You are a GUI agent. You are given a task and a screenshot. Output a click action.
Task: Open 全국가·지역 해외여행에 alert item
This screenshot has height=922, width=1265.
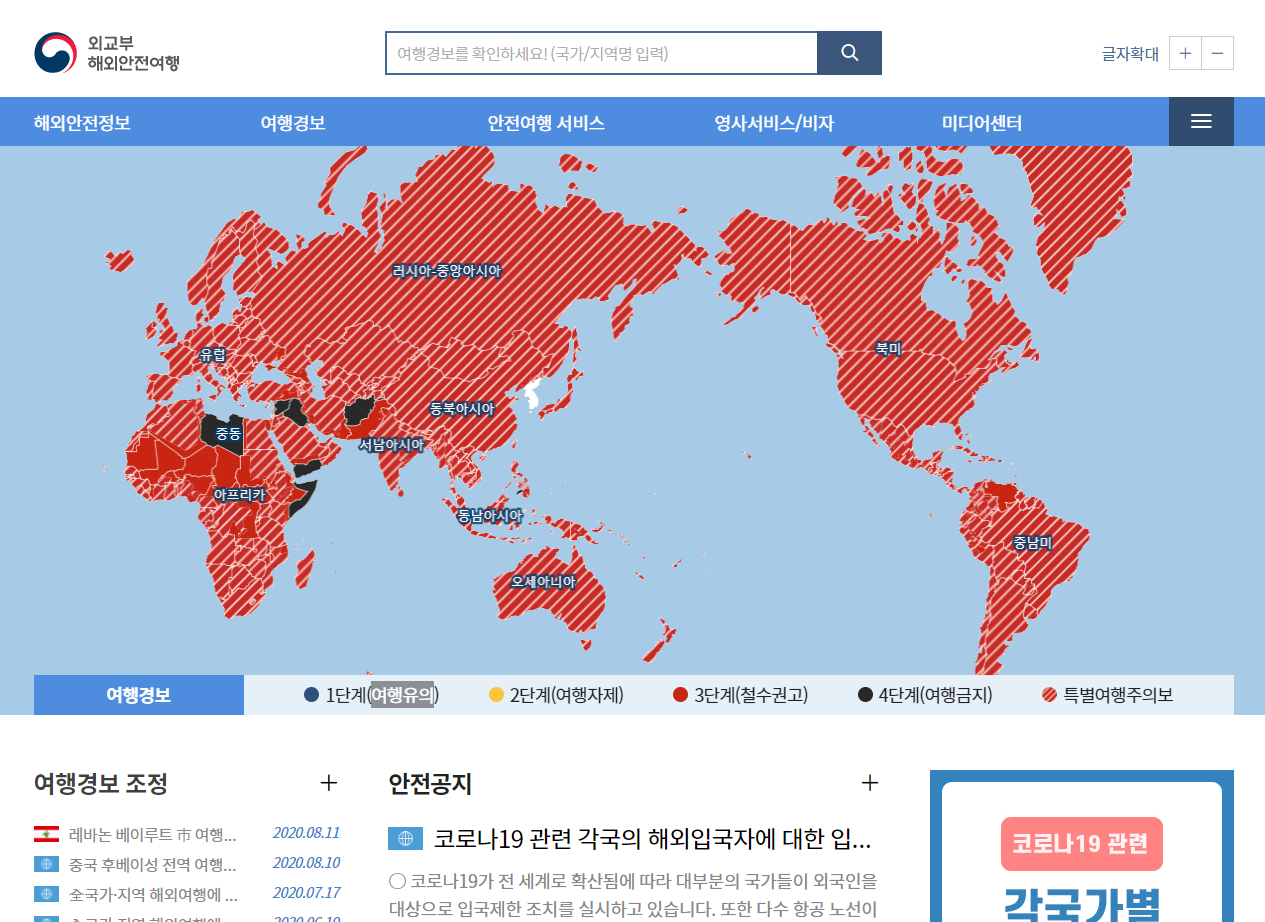(x=153, y=894)
